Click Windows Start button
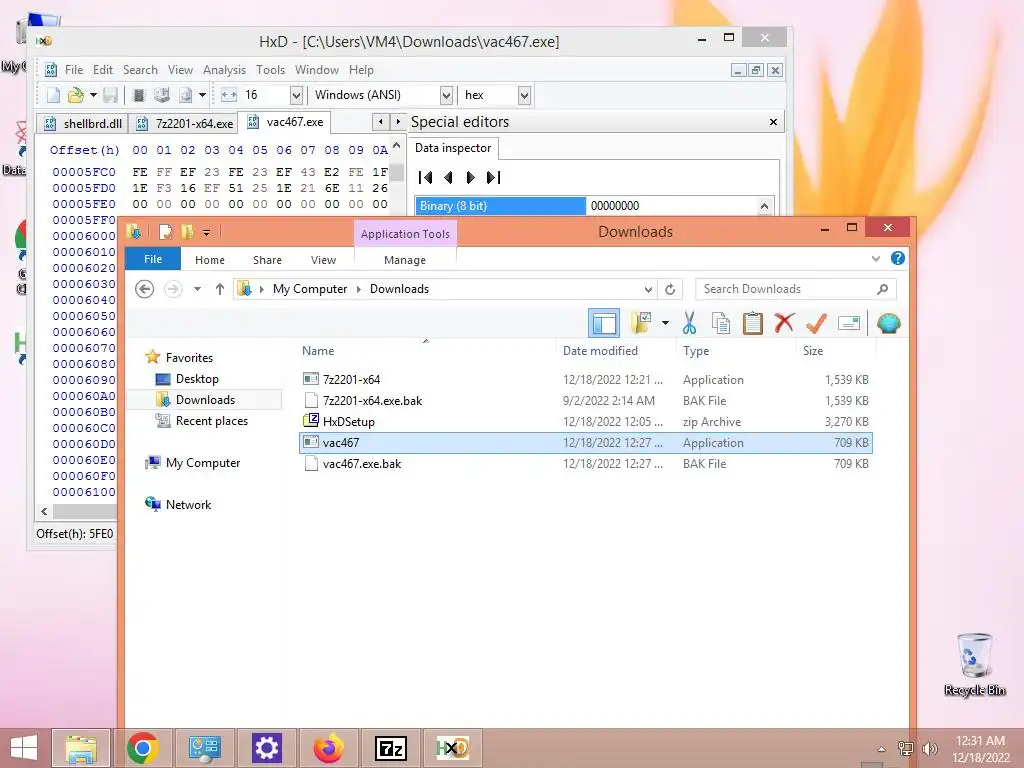This screenshot has height=768, width=1024. (24, 748)
